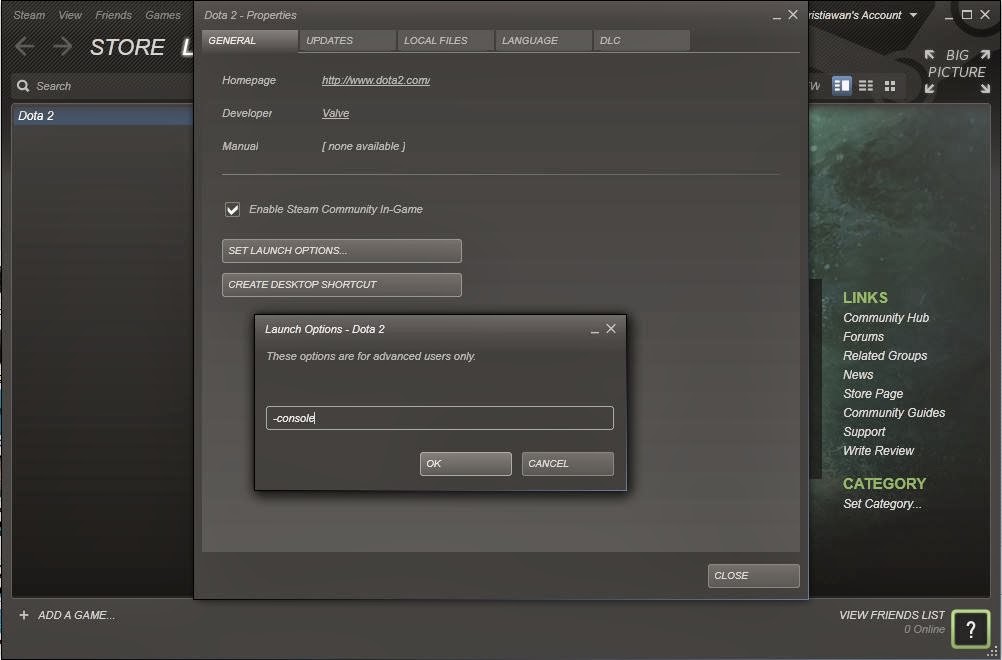The width and height of the screenshot is (1002, 660).
Task: Open Related Groups link
Action: click(x=885, y=356)
